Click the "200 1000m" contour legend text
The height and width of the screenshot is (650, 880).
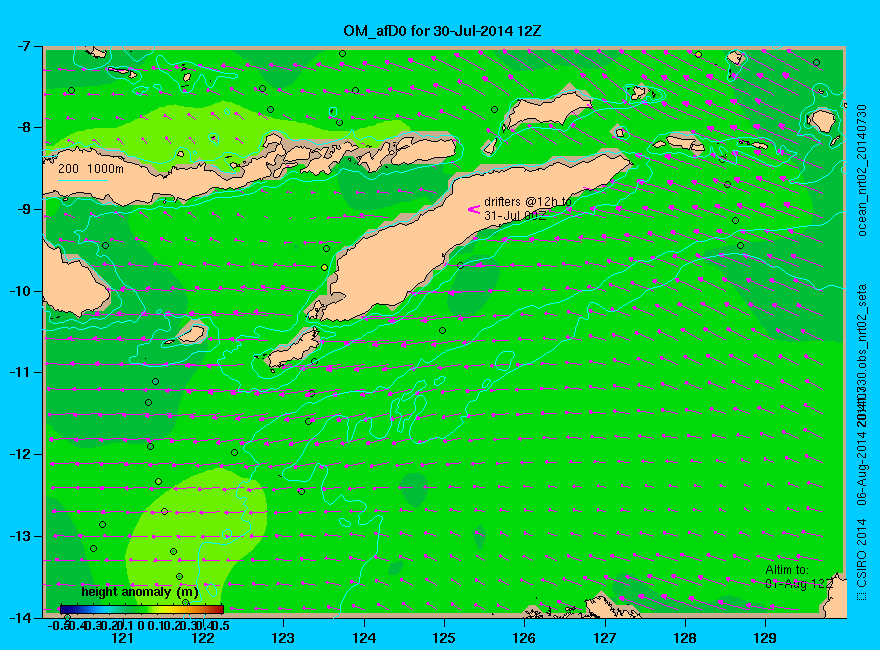click(91, 169)
